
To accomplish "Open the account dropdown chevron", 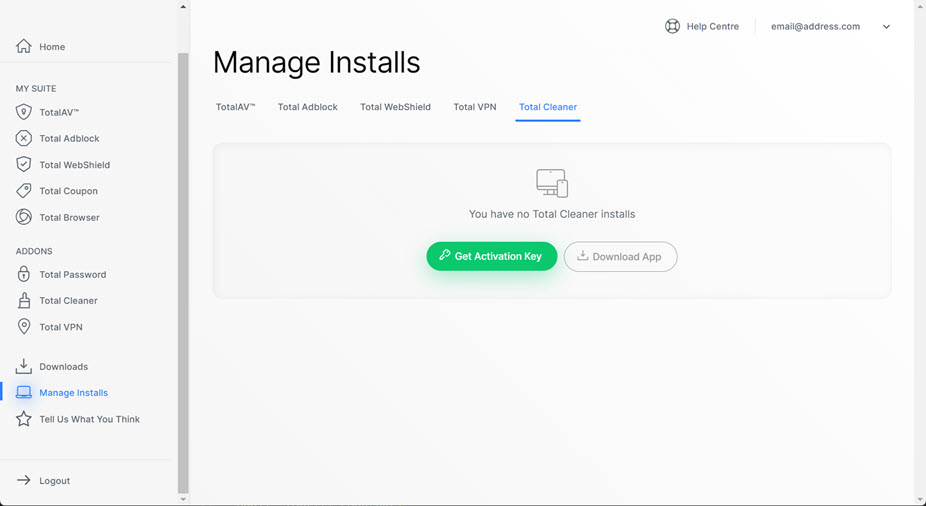I will coord(886,27).
